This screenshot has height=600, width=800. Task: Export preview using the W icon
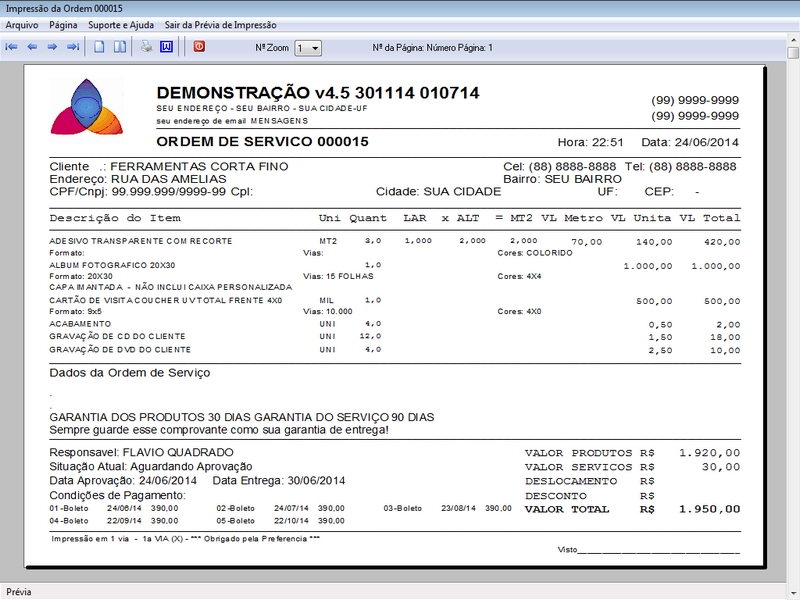(166, 47)
